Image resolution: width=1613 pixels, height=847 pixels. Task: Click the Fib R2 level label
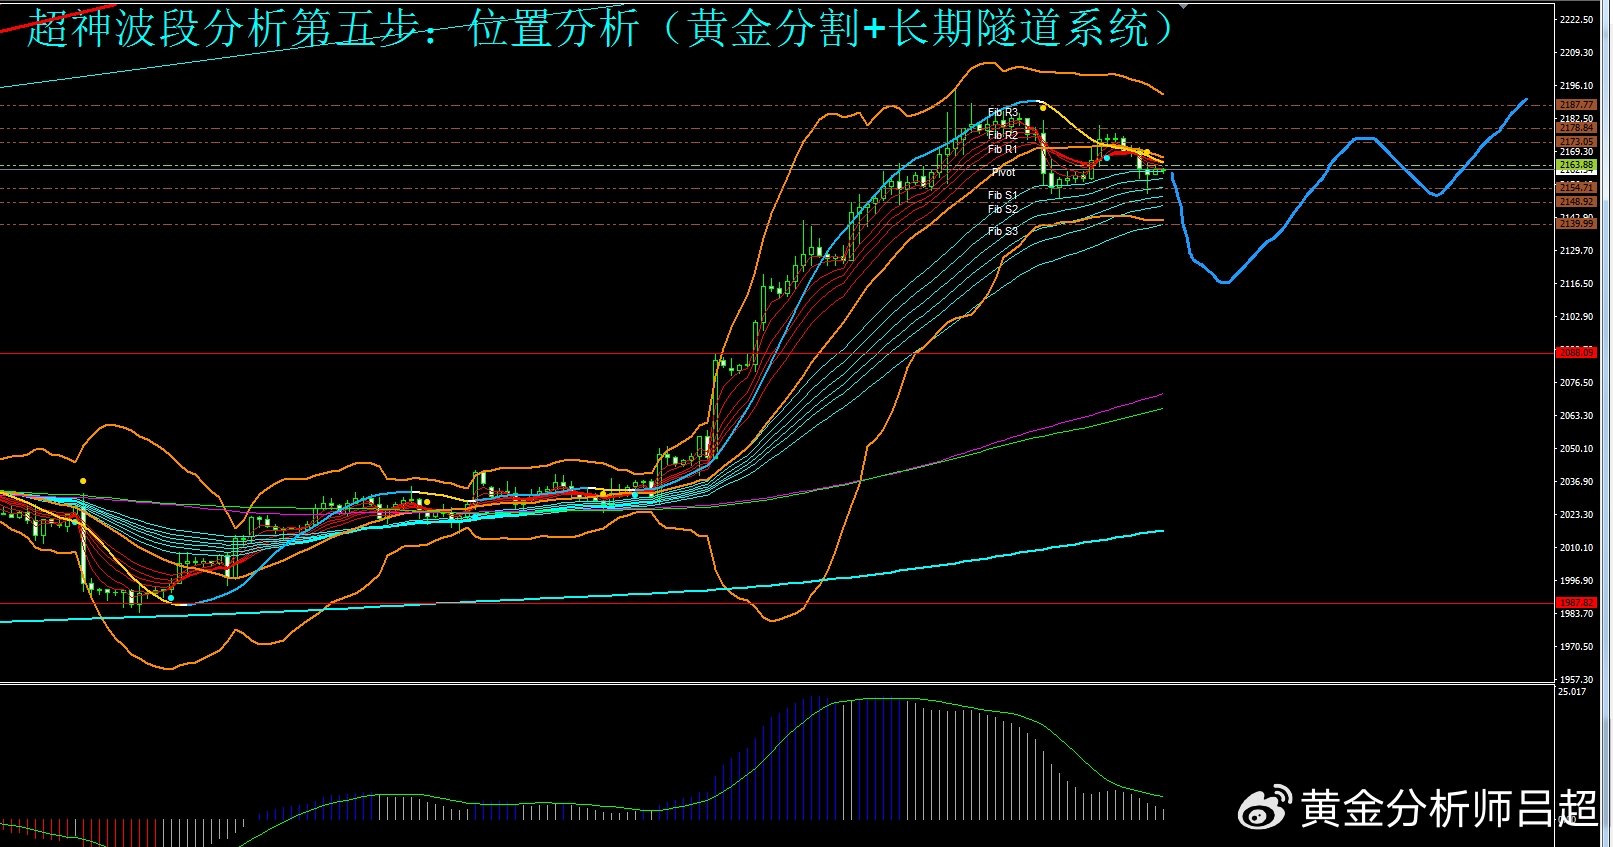pos(1002,135)
